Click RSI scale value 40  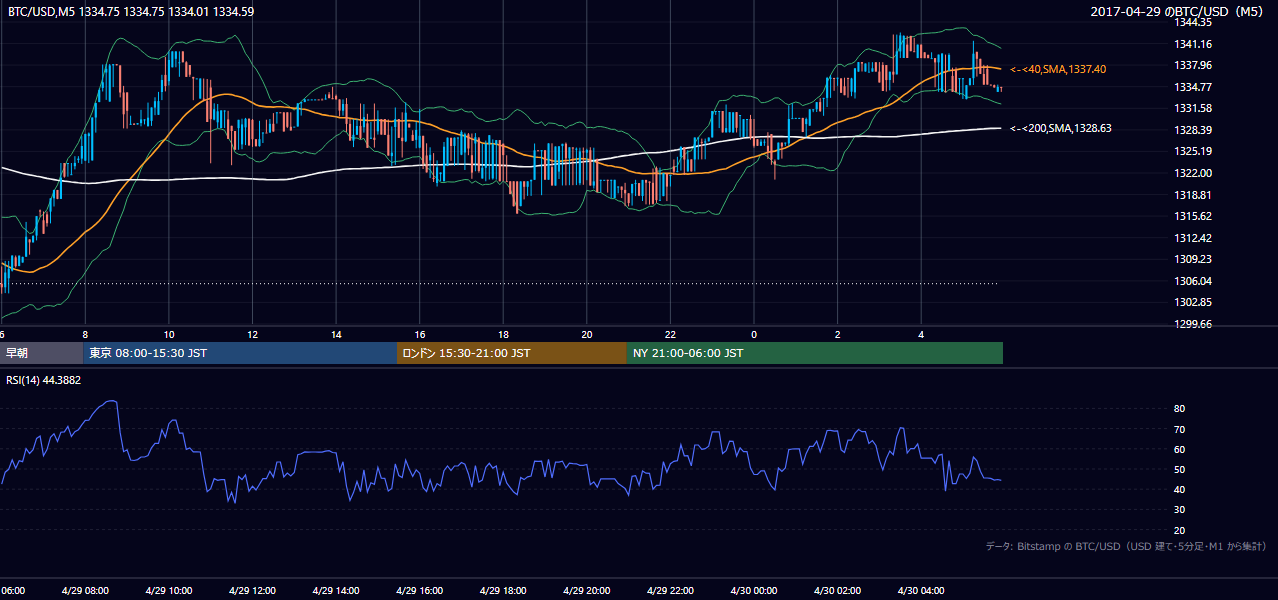[x=1180, y=489]
